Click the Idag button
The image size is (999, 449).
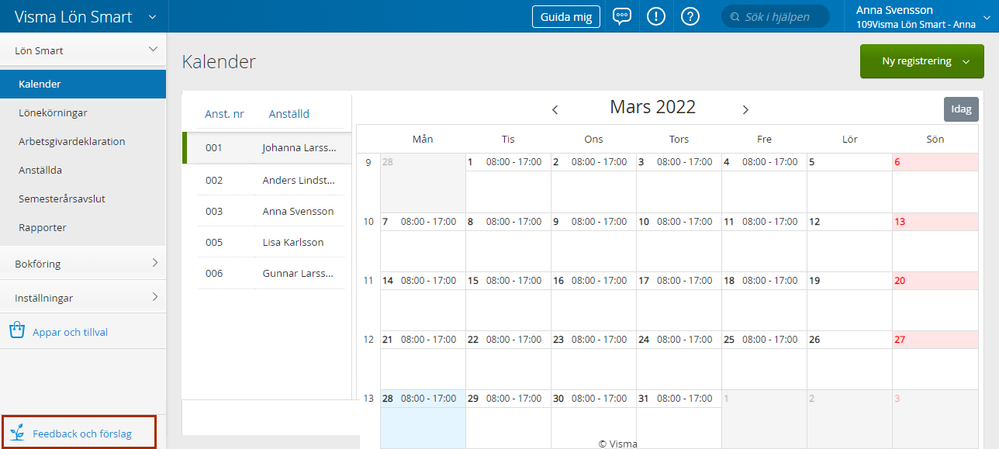pyautogui.click(x=960, y=109)
